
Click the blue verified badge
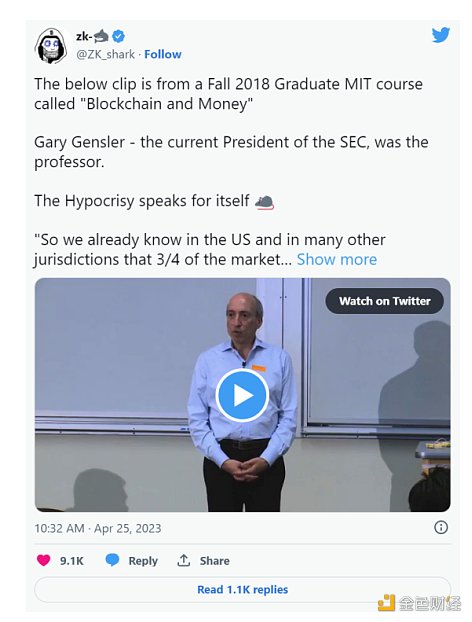[x=118, y=36]
